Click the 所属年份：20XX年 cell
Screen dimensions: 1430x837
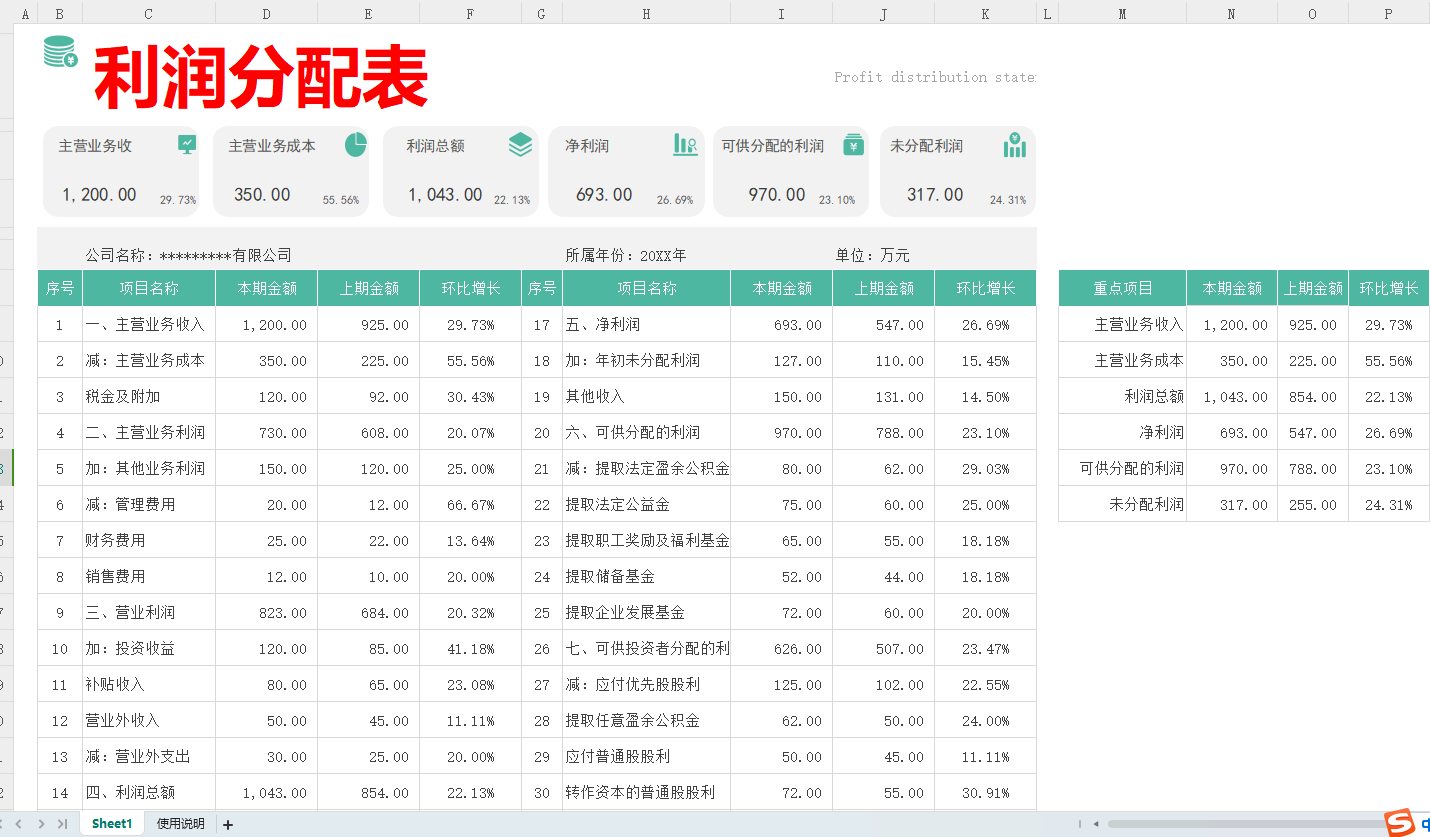(x=626, y=256)
